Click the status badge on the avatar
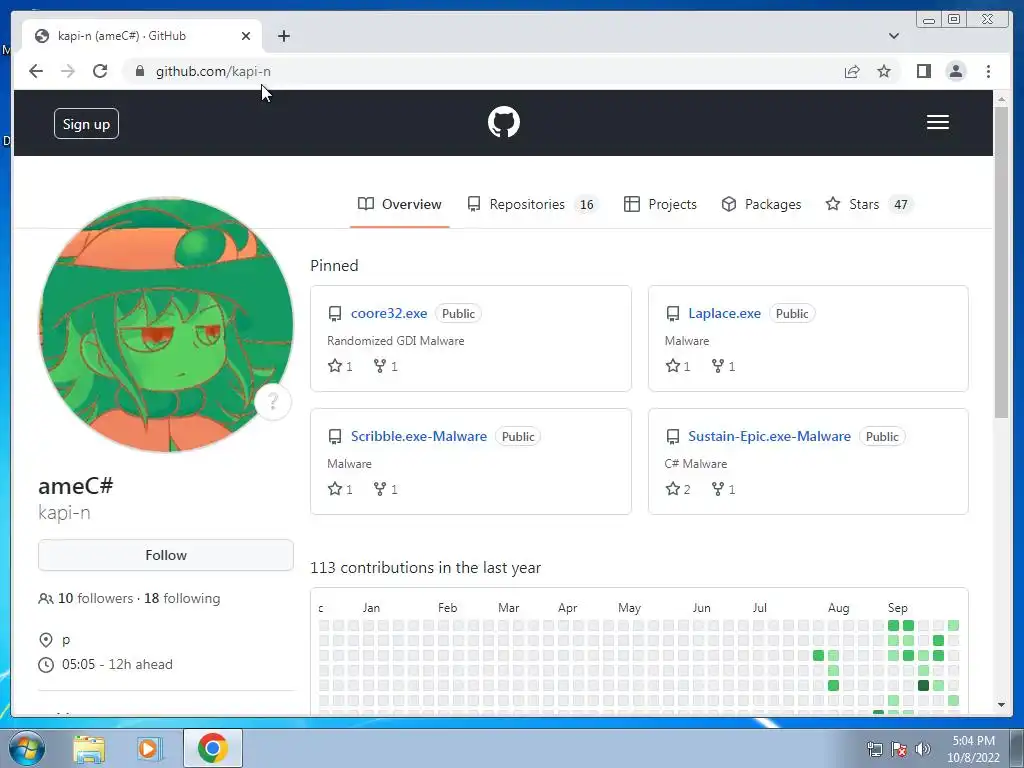The height and width of the screenshot is (768, 1024). click(x=273, y=402)
